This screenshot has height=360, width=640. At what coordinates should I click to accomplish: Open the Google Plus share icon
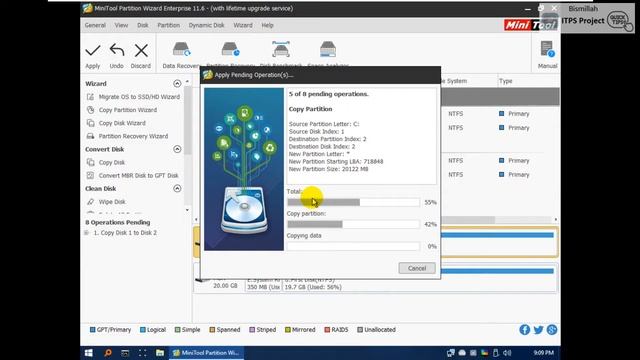552,330
